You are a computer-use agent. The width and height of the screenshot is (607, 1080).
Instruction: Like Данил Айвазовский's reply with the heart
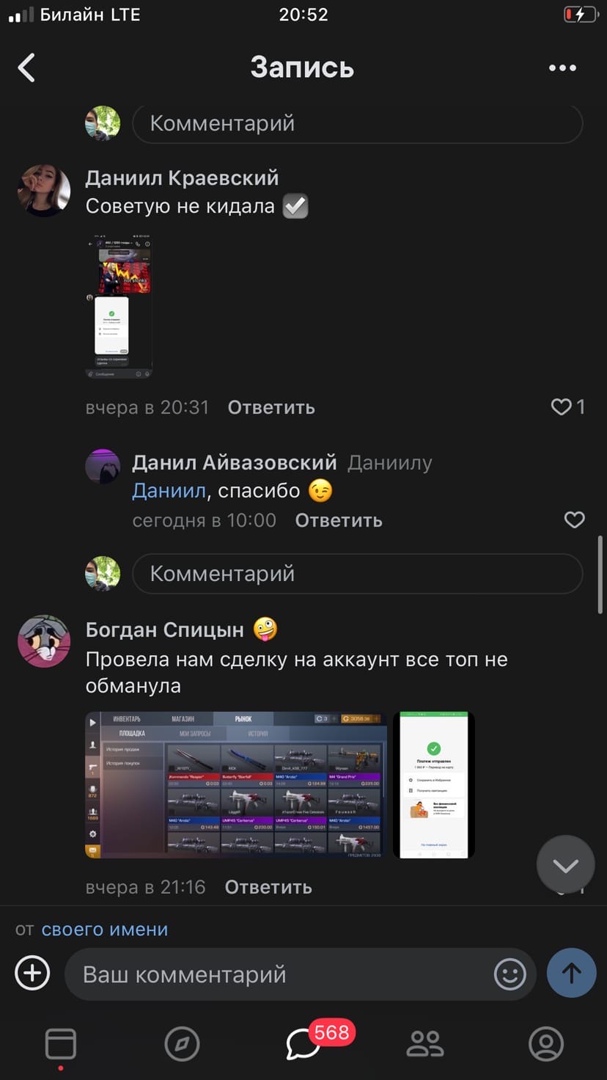(x=574, y=520)
